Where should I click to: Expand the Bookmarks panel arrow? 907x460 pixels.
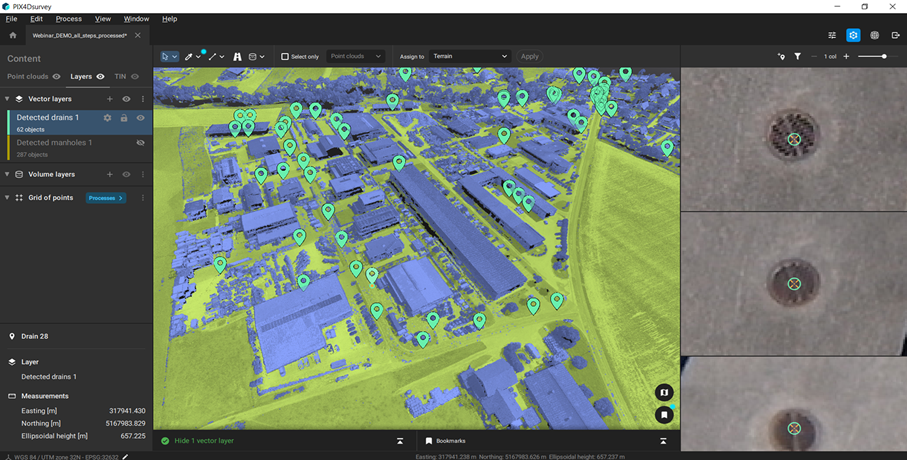pos(663,441)
